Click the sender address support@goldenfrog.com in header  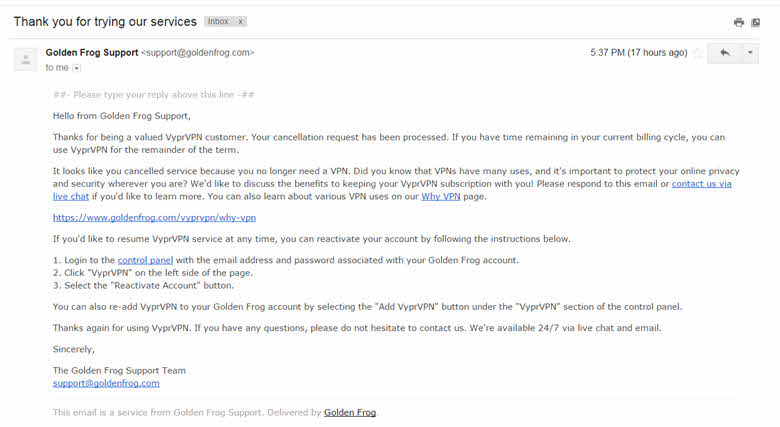click(197, 52)
